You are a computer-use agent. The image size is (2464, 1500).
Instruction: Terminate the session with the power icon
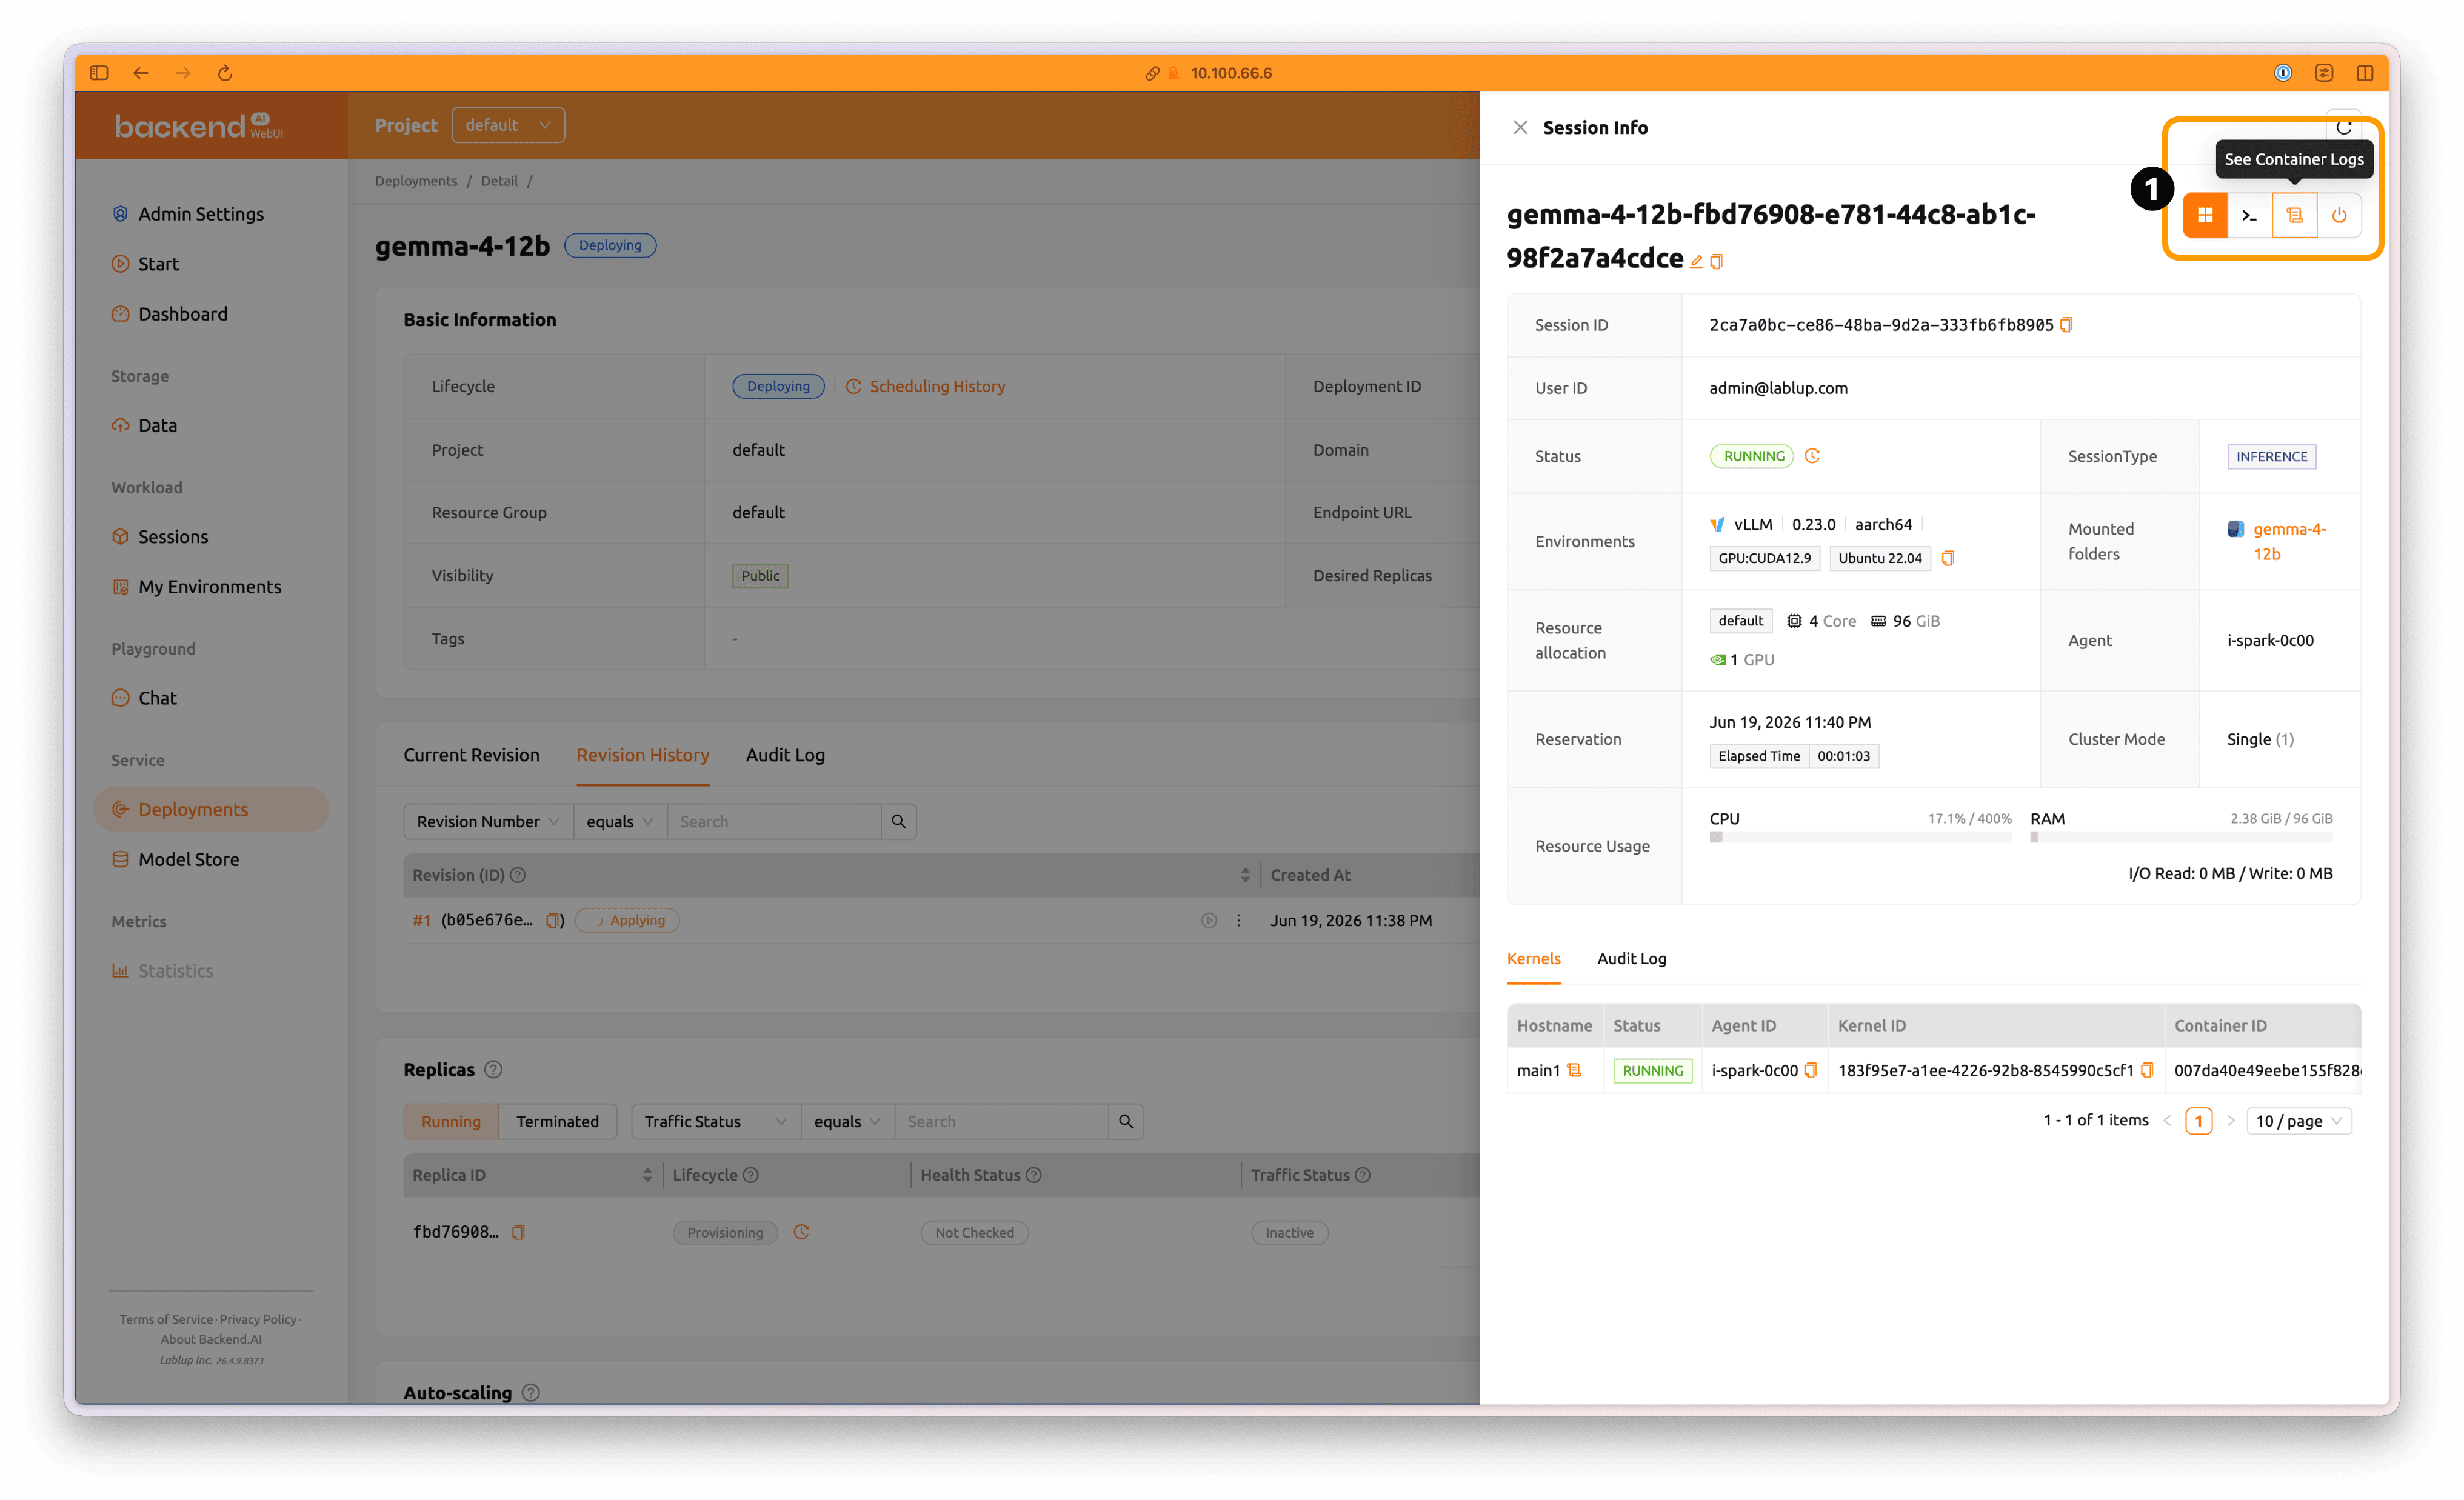[2339, 215]
